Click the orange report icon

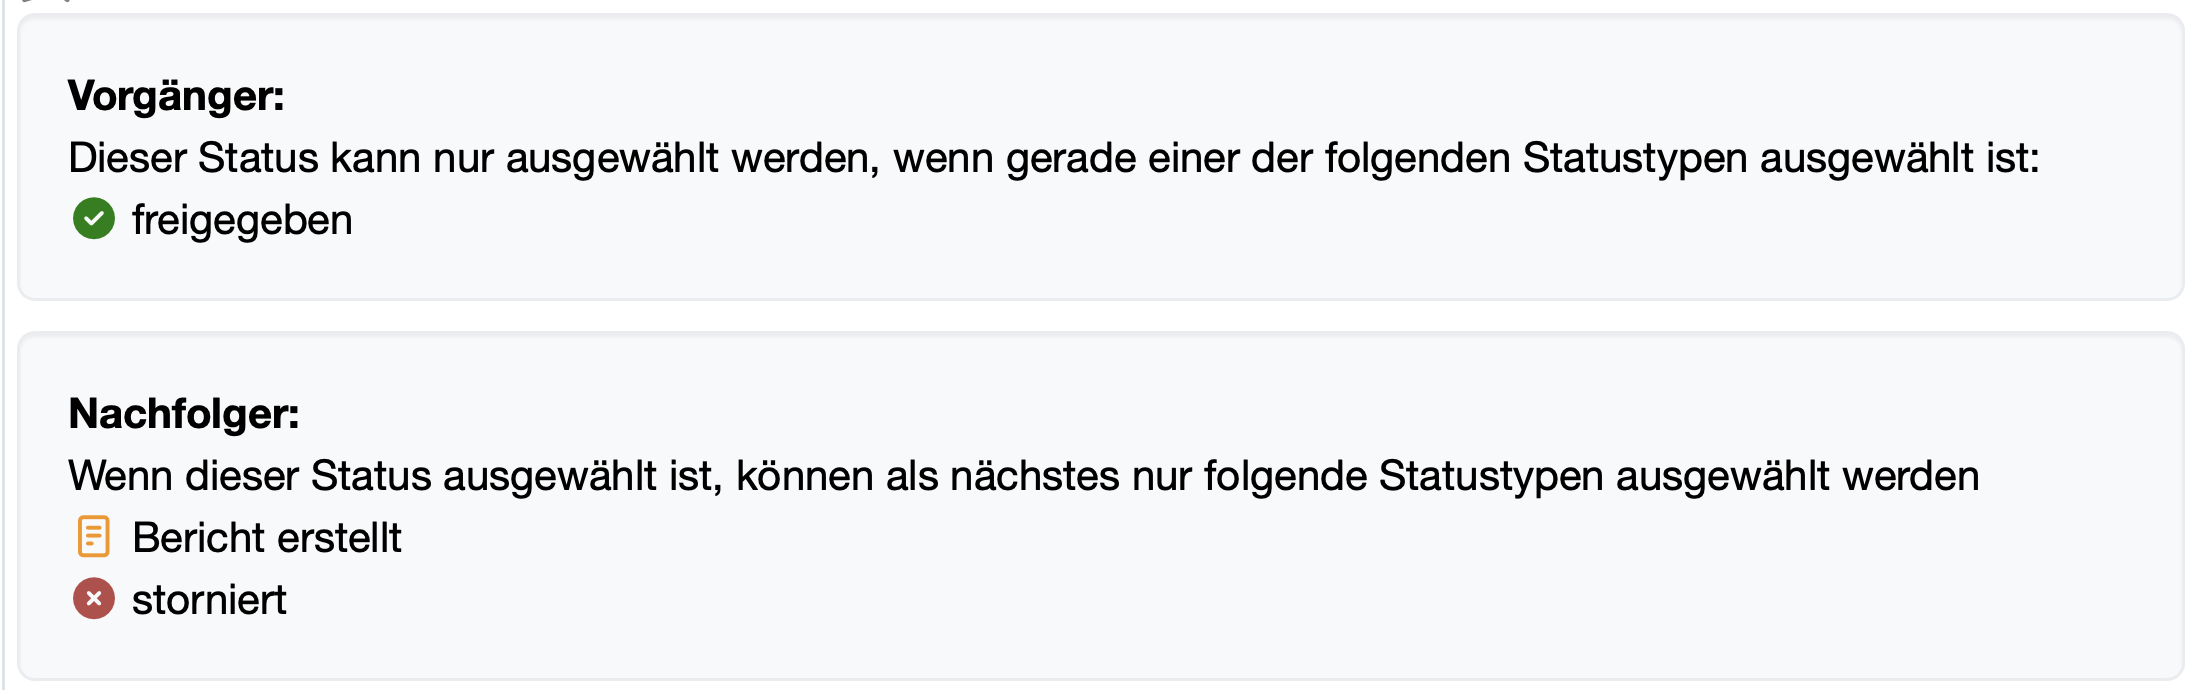(x=94, y=537)
